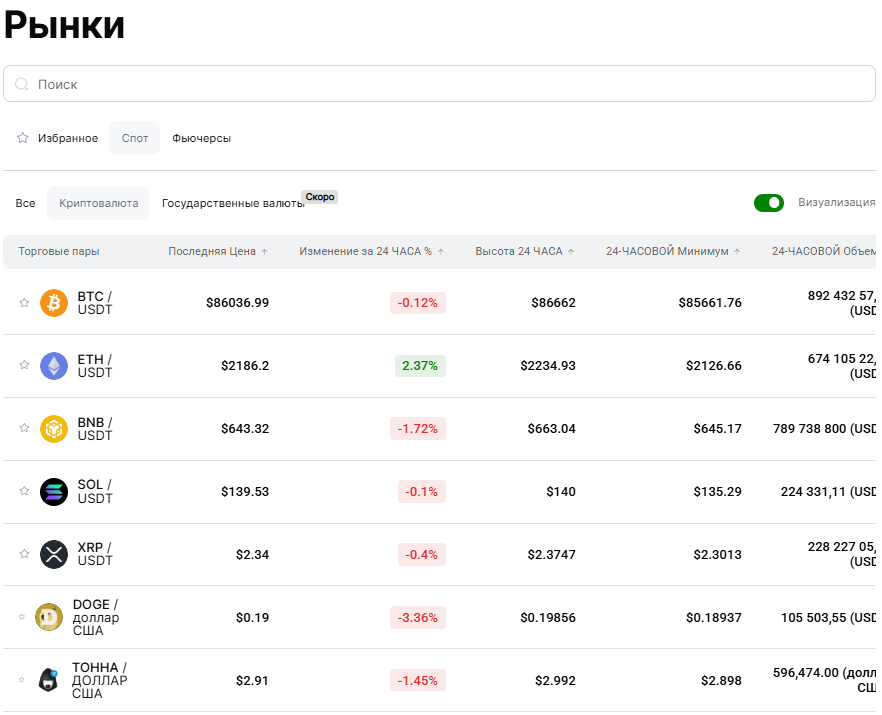Click the Bitcoin coin icon
This screenshot has width=882, height=715.
coord(54,303)
